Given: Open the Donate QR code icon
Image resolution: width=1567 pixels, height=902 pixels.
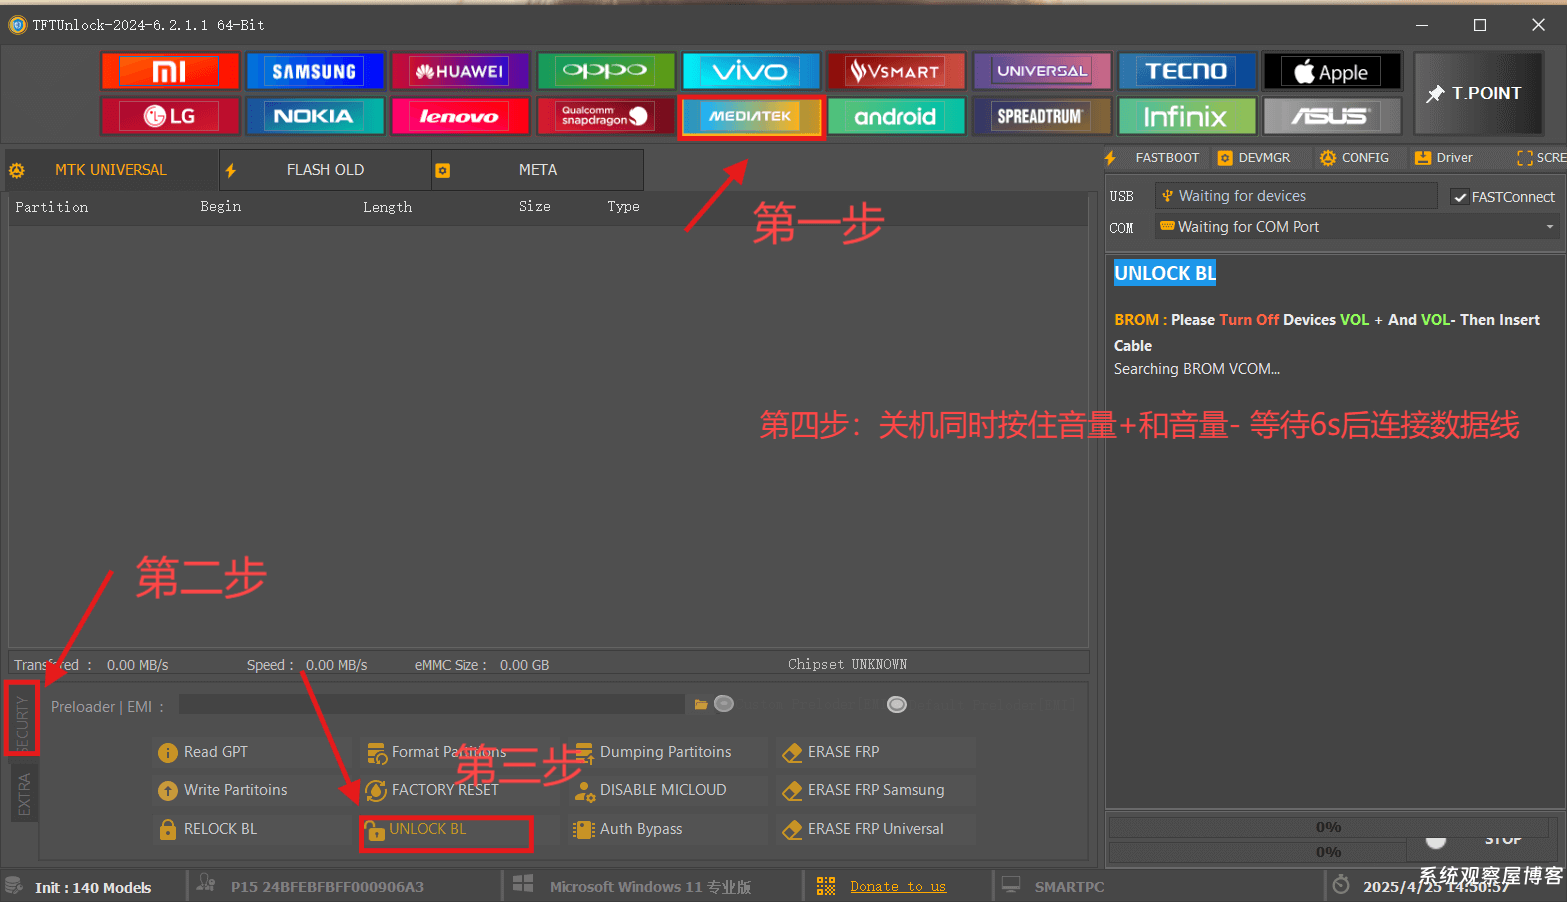Looking at the screenshot, I should pyautogui.click(x=824, y=886).
